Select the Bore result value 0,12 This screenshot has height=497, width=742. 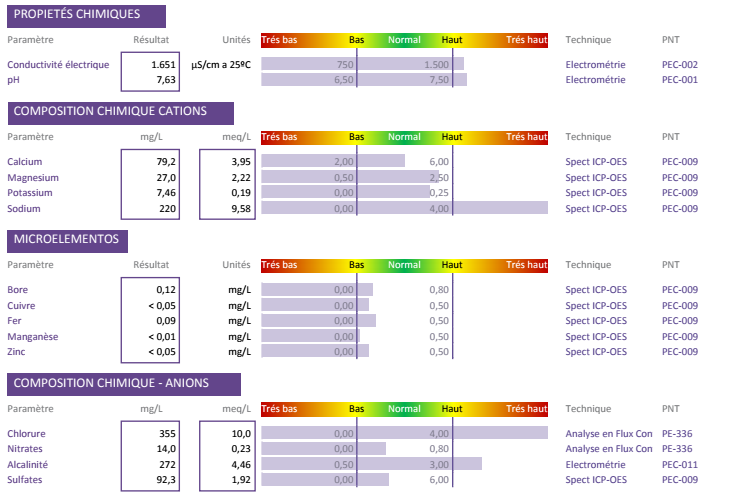[166, 289]
